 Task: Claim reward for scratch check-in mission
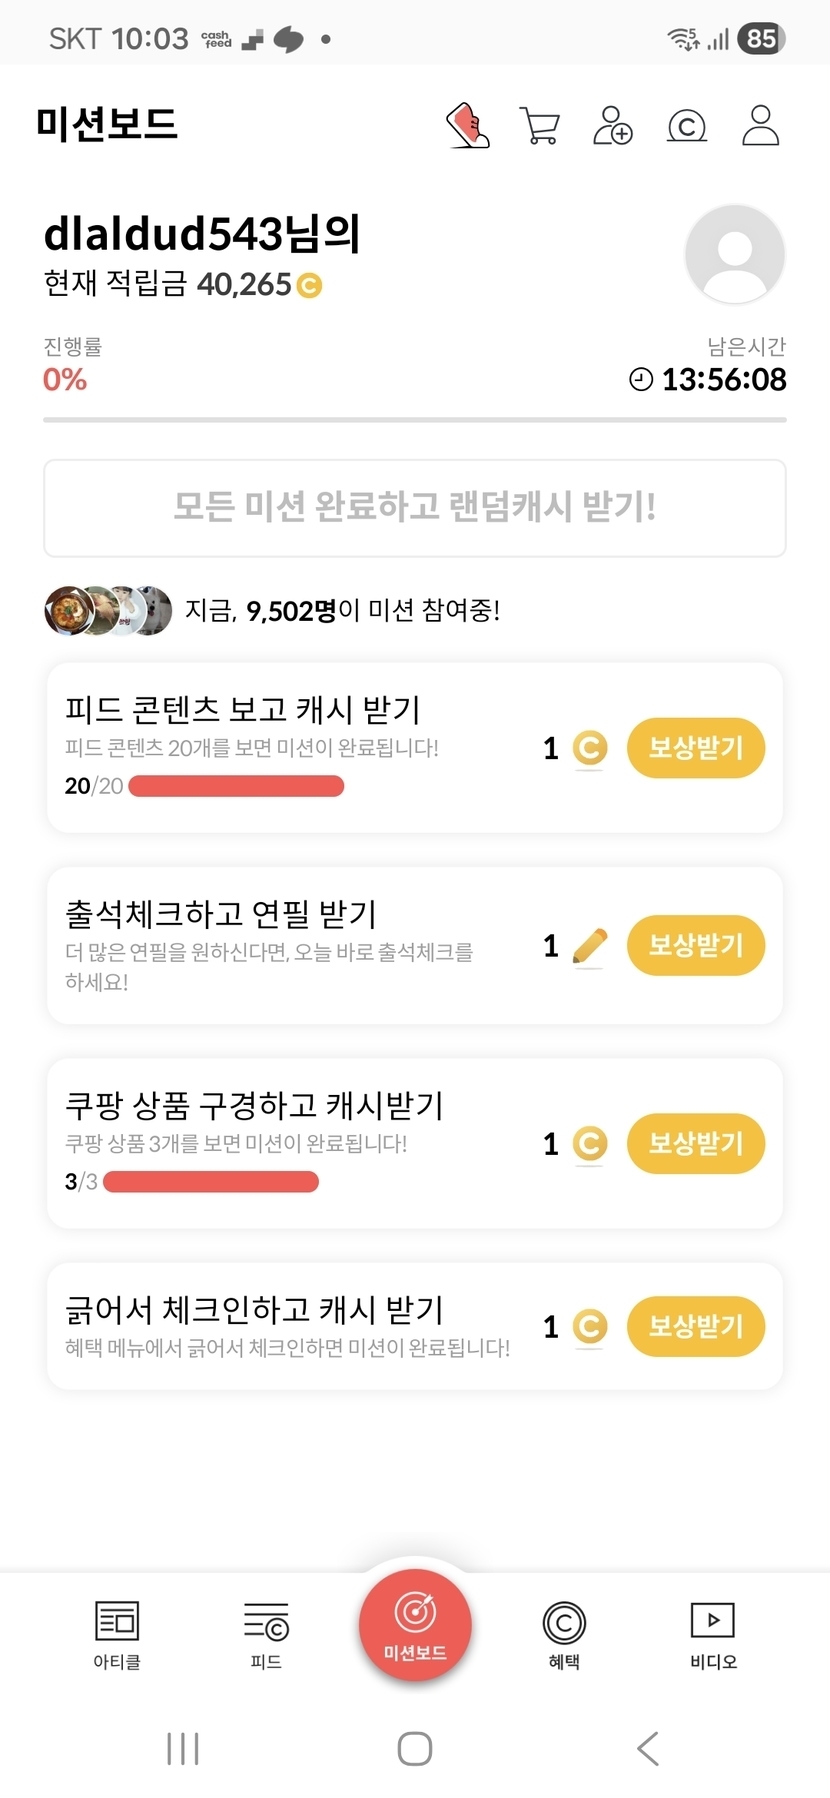(x=696, y=1326)
